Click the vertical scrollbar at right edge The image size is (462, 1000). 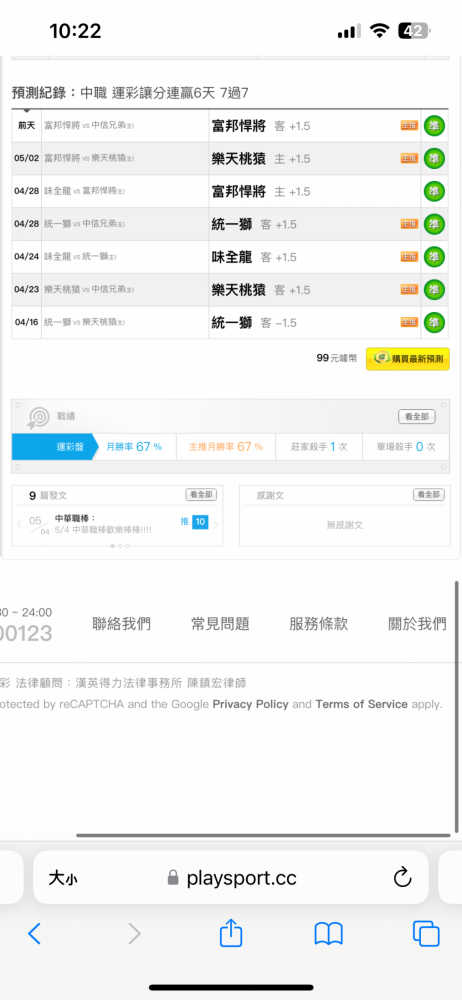457,707
